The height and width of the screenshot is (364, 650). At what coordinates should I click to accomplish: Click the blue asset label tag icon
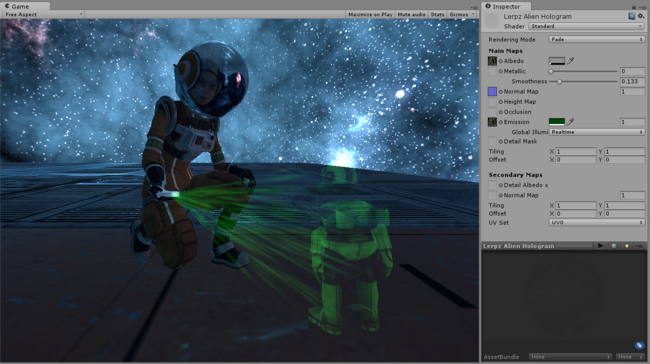click(639, 345)
